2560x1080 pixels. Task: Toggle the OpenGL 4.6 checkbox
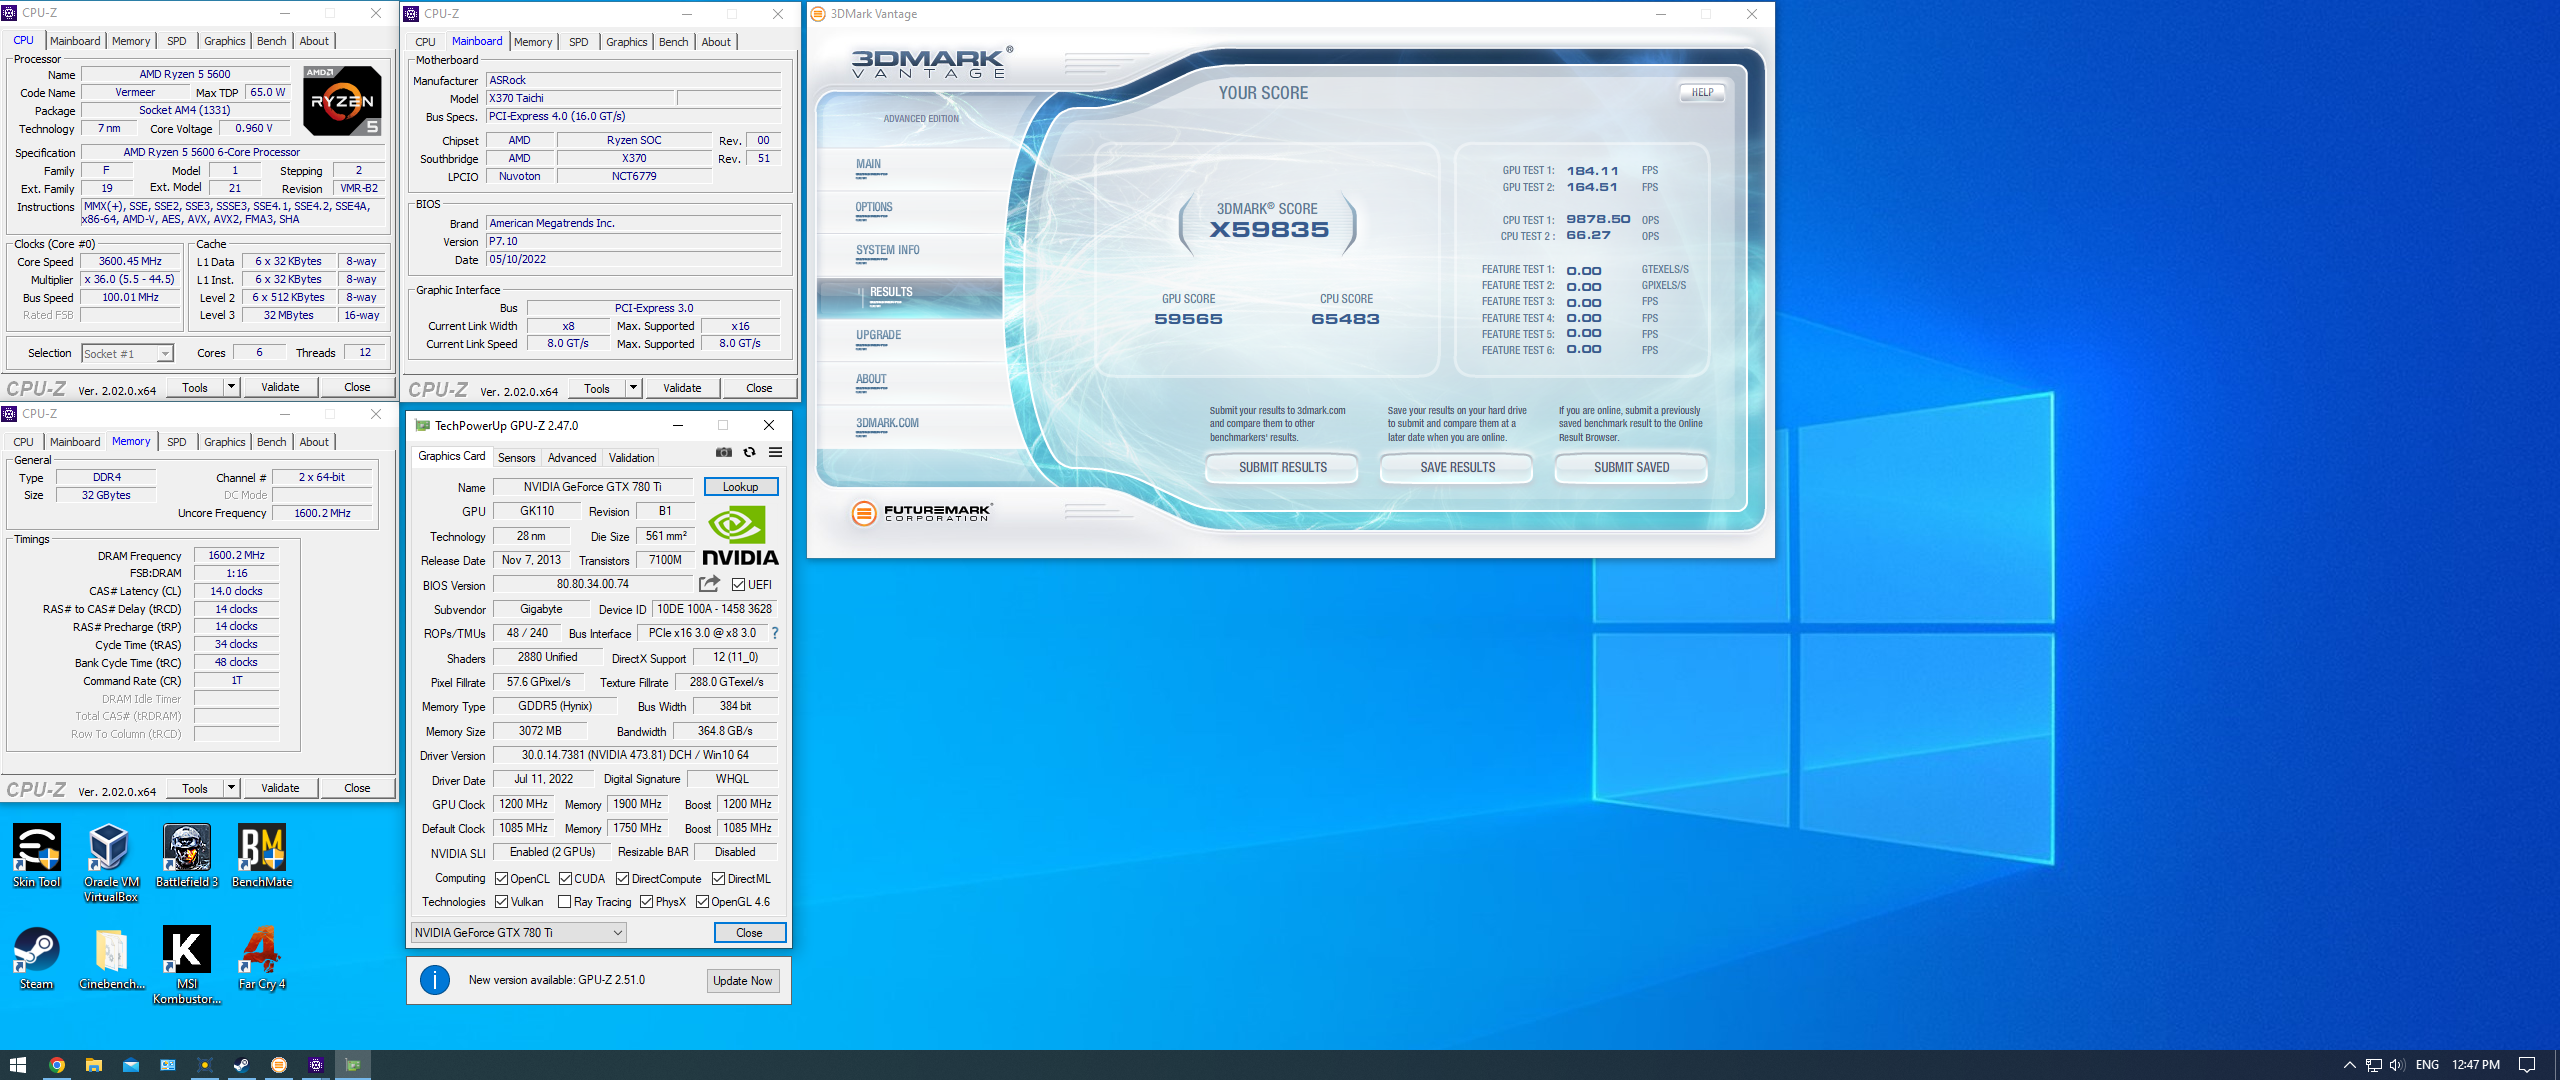pyautogui.click(x=702, y=902)
